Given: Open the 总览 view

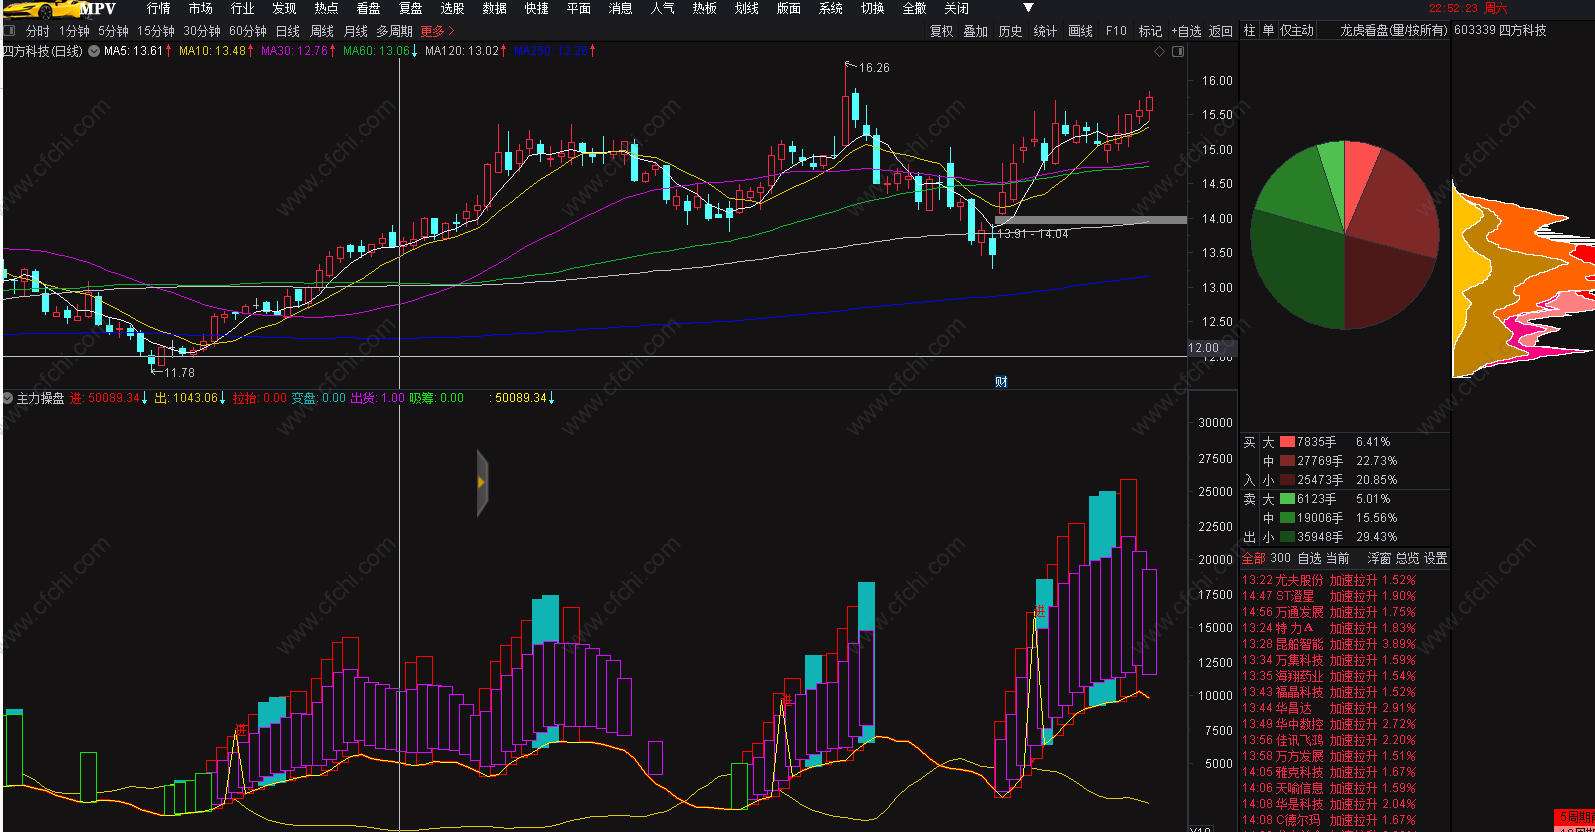Looking at the screenshot, I should 1407,558.
